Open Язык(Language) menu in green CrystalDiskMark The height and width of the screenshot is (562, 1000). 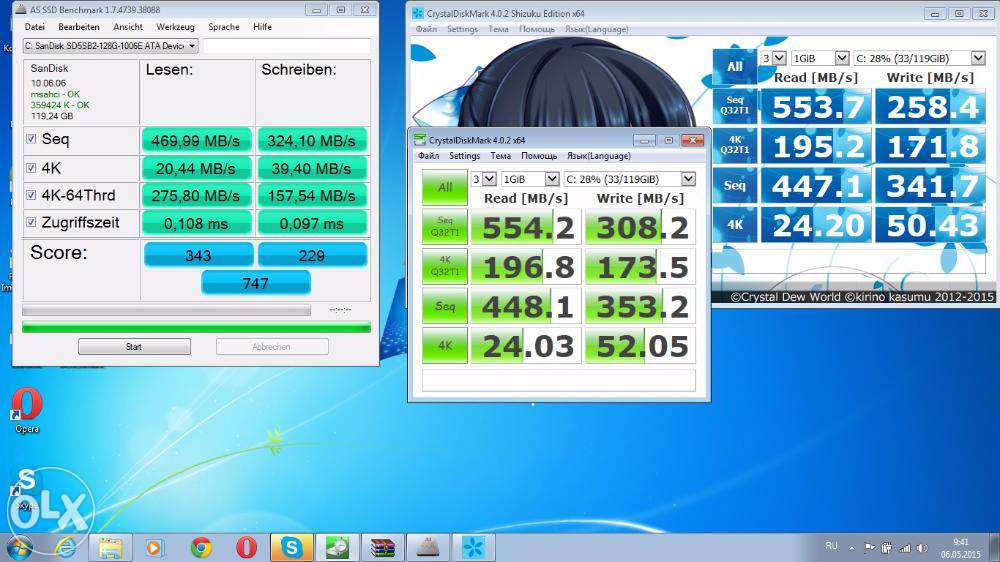pyautogui.click(x=598, y=156)
